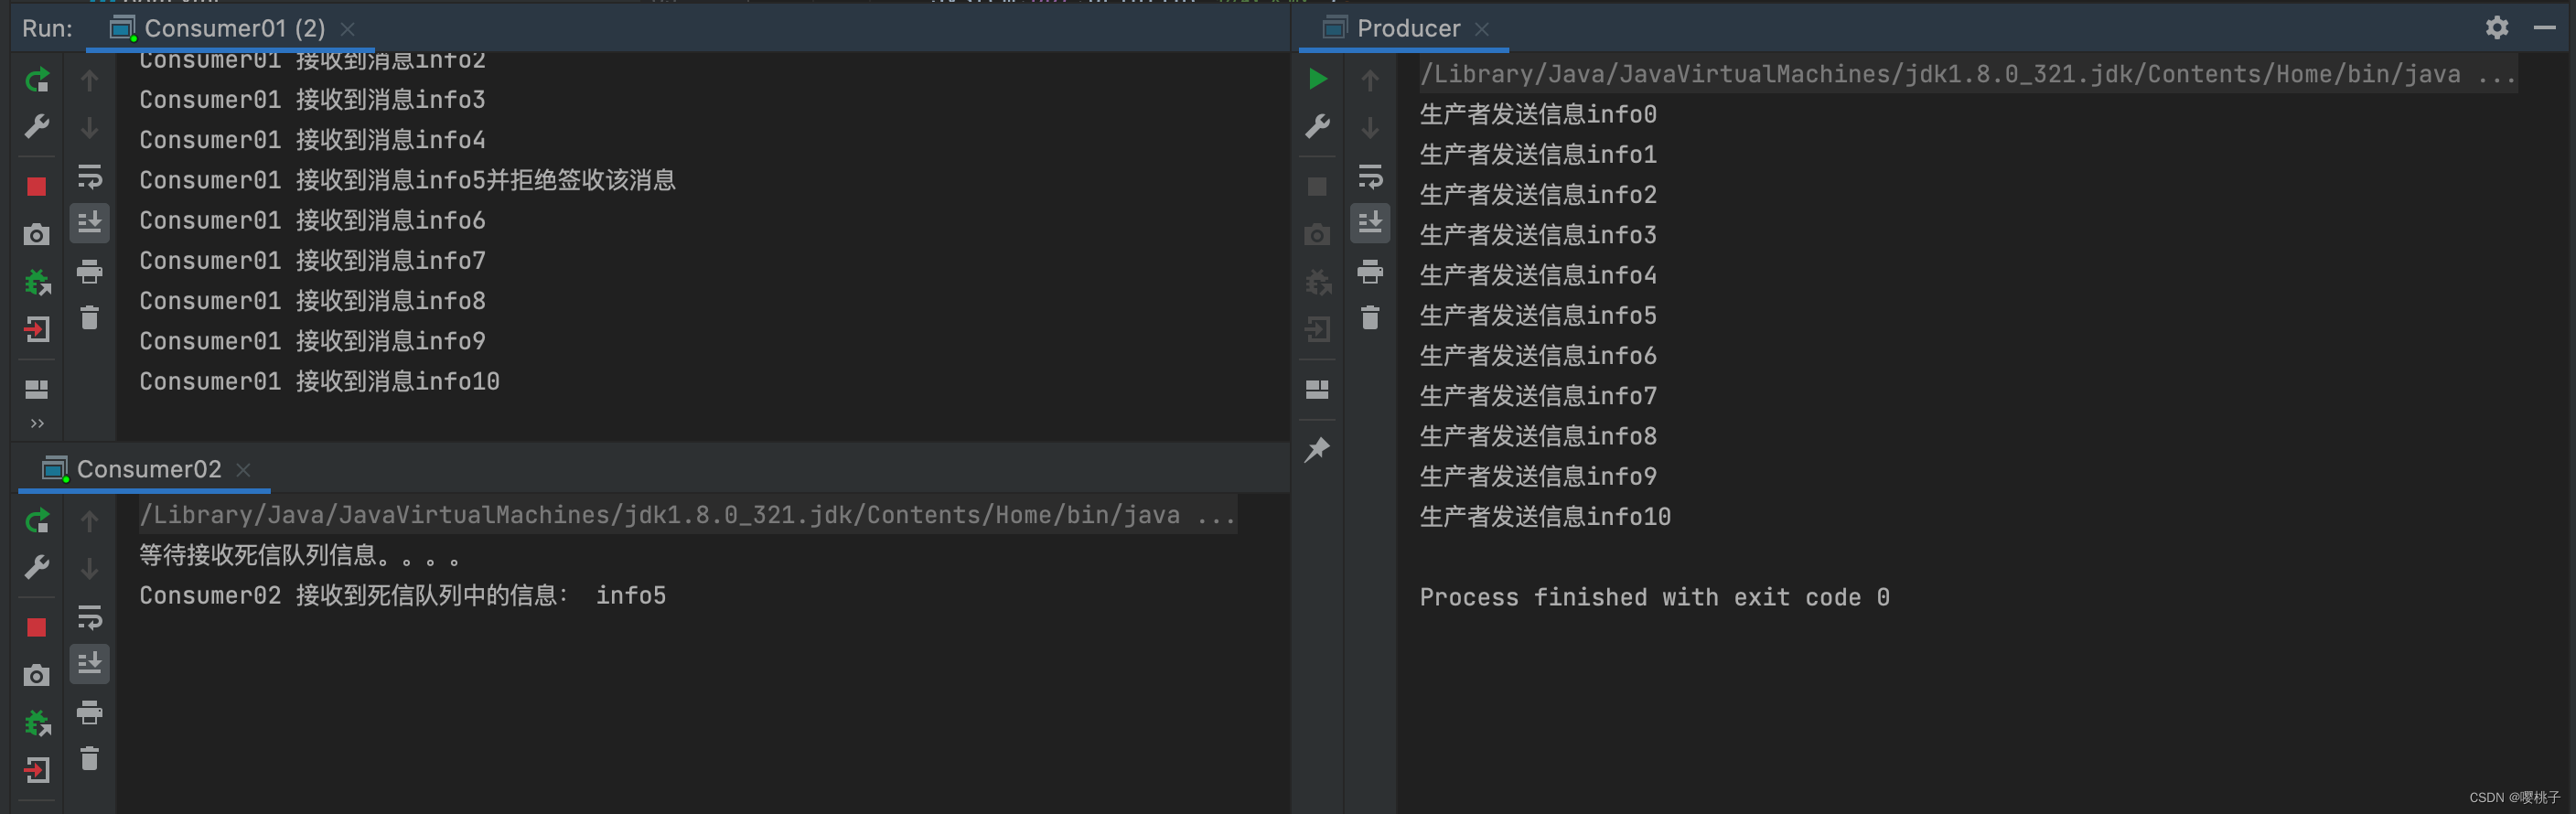Rerun Consumer01 with the green rerun icon
Viewport: 2576px width, 814px height.
tap(37, 79)
